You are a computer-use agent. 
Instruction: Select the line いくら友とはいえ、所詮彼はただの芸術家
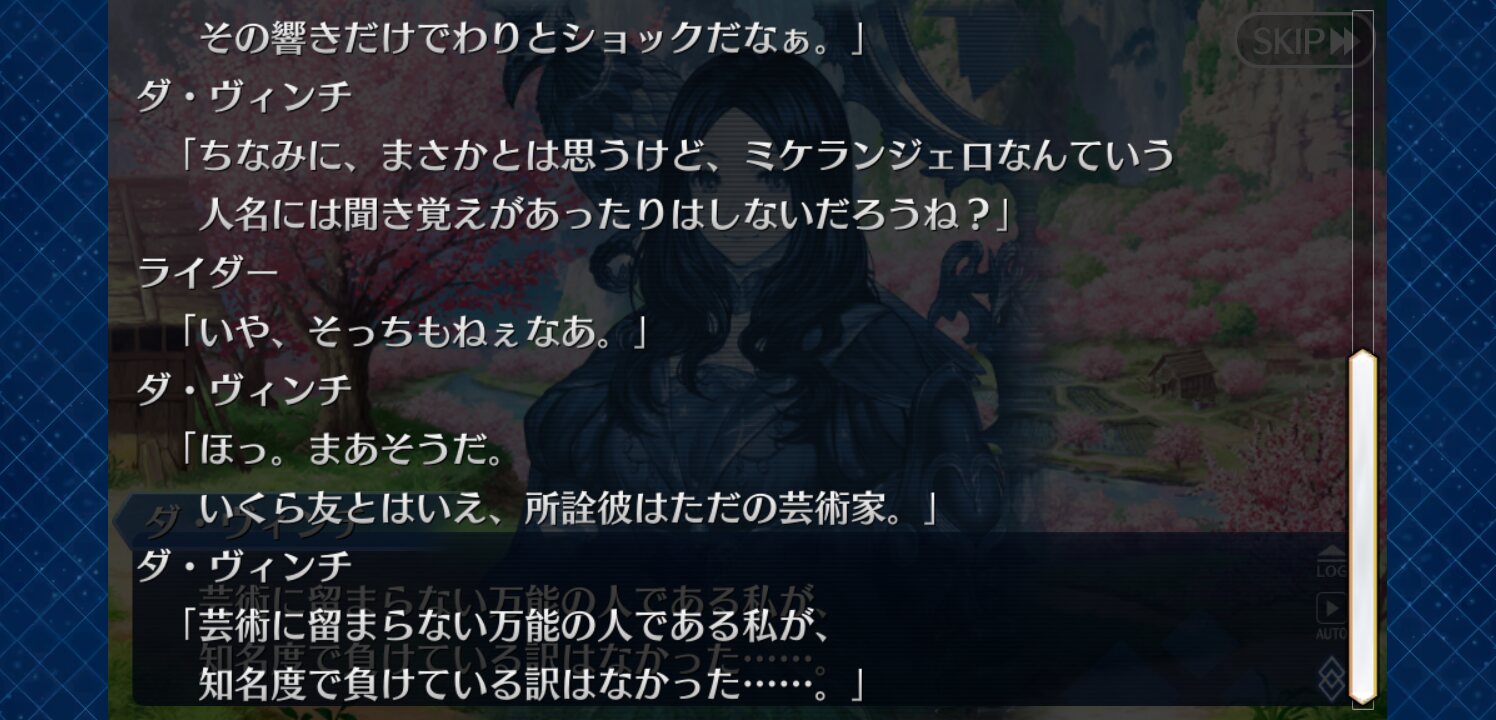[567, 510]
